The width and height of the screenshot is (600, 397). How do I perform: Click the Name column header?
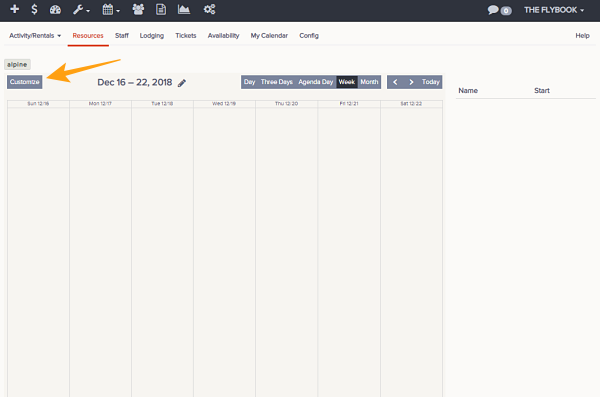pyautogui.click(x=468, y=91)
